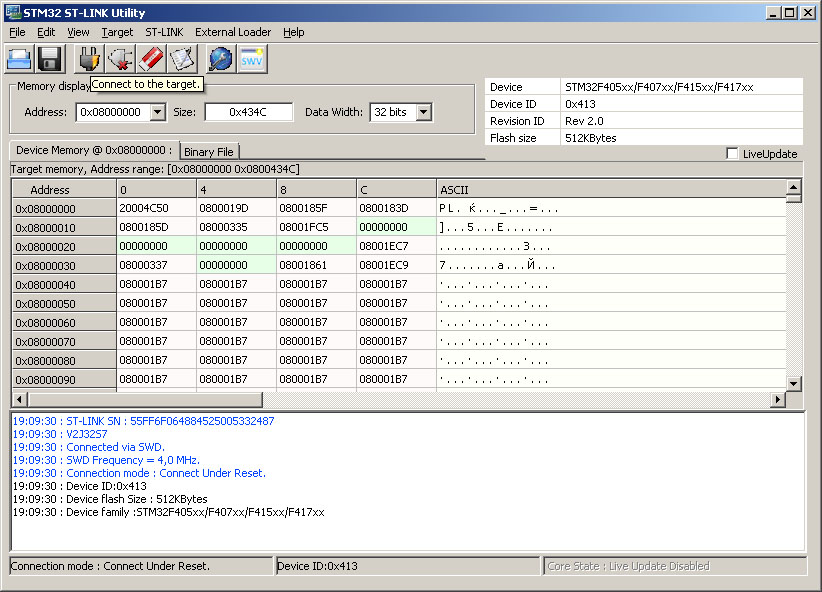Click the horizontal scrollbar right arrow
822x592 pixels.
click(778, 400)
